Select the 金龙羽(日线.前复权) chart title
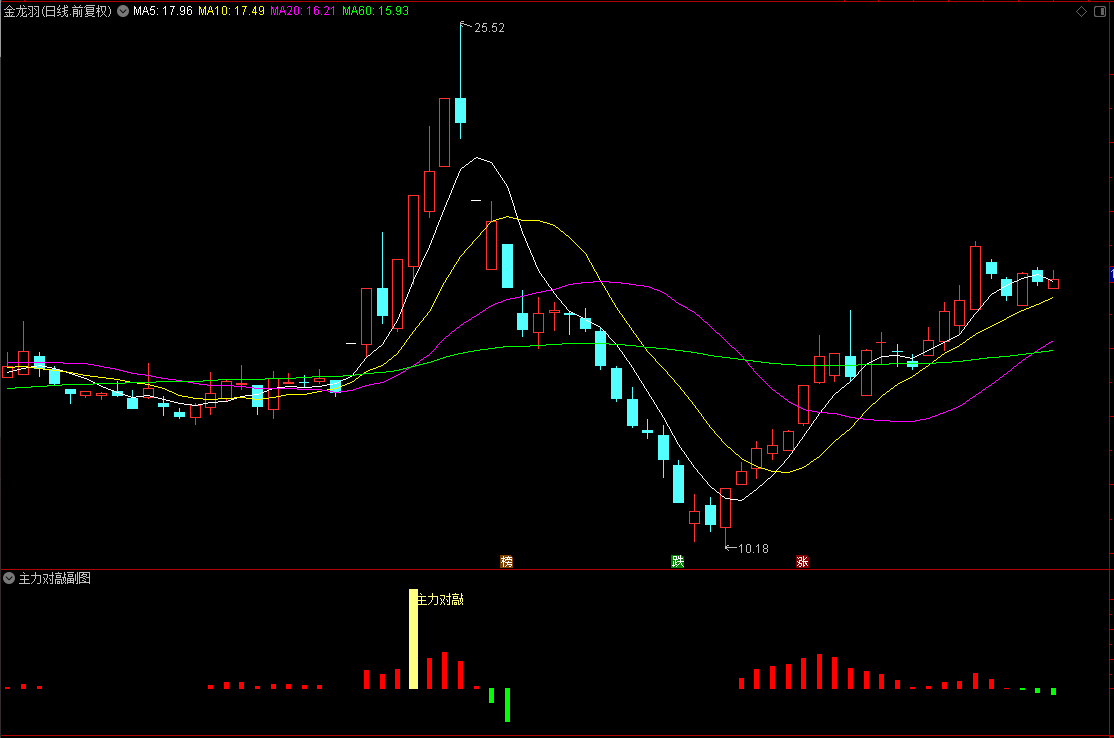Screen dimensions: 1114x738 pyautogui.click(x=58, y=11)
